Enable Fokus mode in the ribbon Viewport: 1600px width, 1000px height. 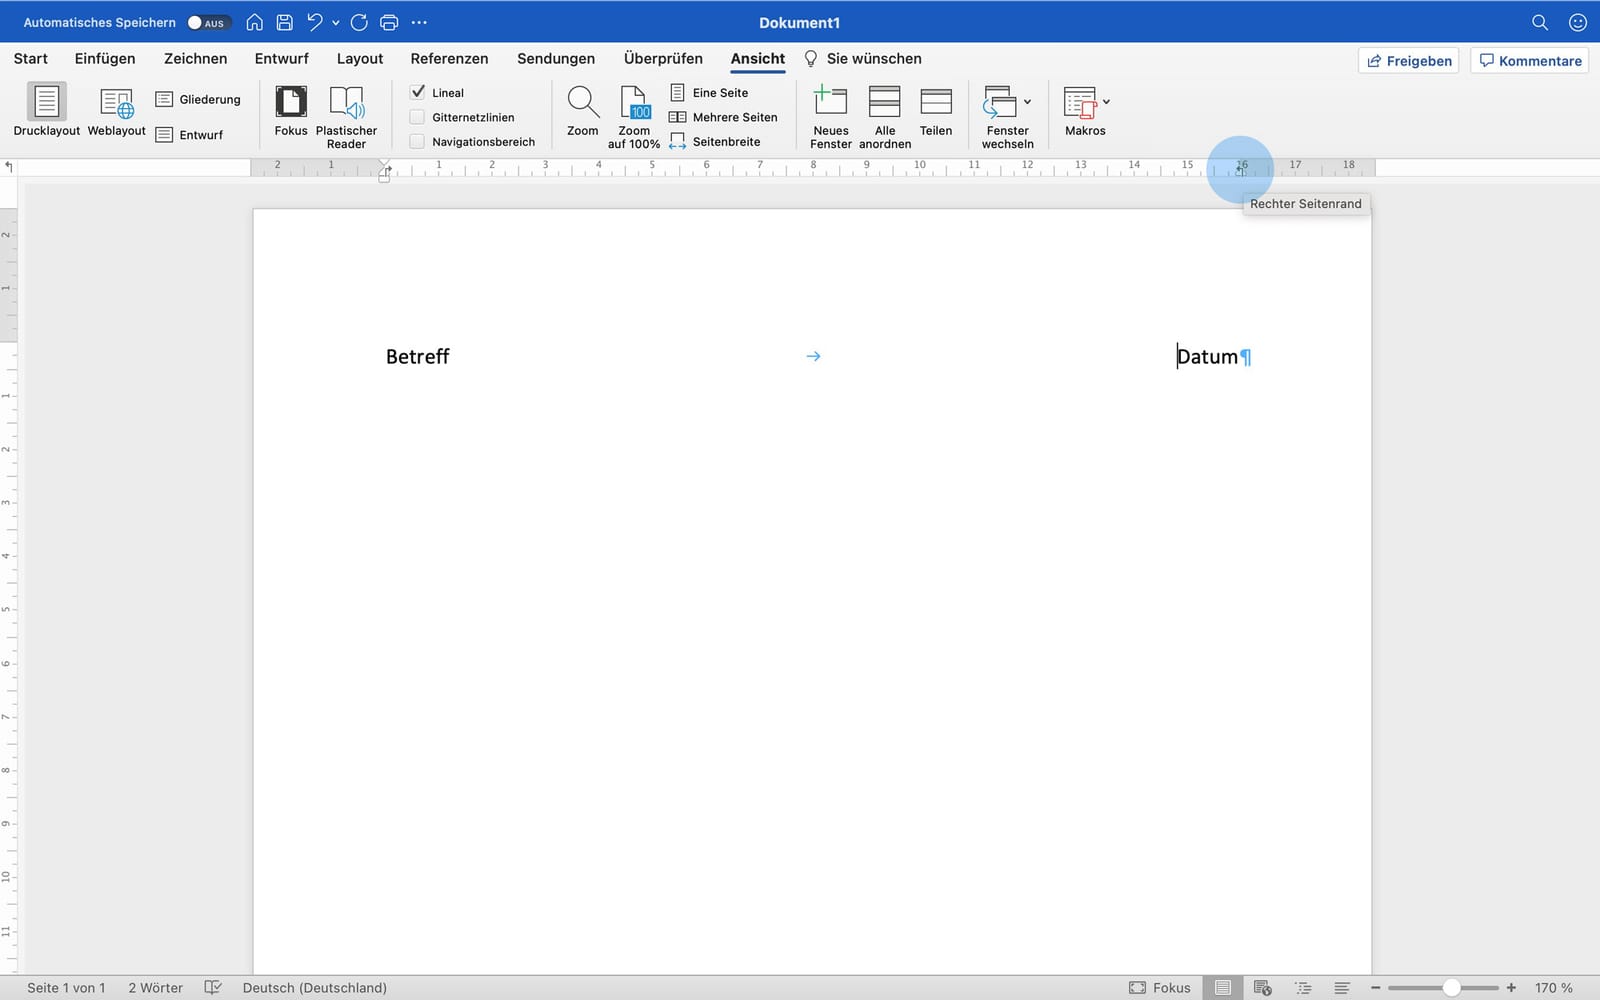tap(291, 110)
